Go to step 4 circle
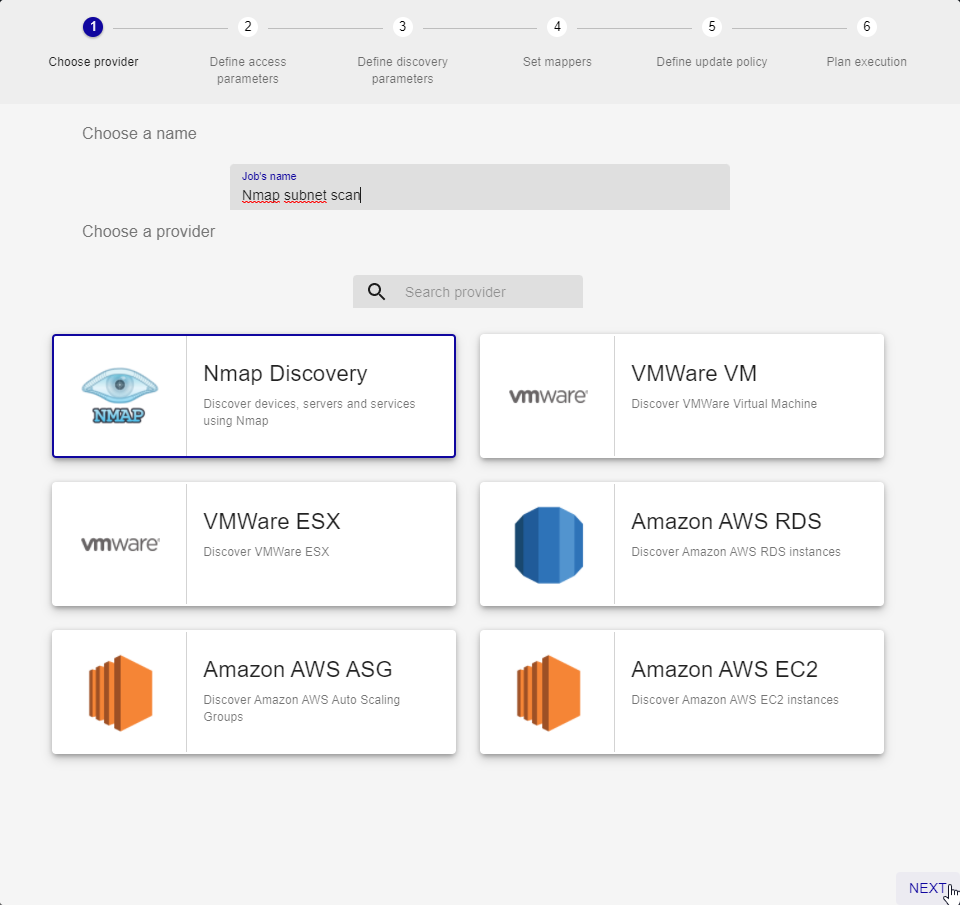Screen dimensions: 960x905 coord(557,27)
